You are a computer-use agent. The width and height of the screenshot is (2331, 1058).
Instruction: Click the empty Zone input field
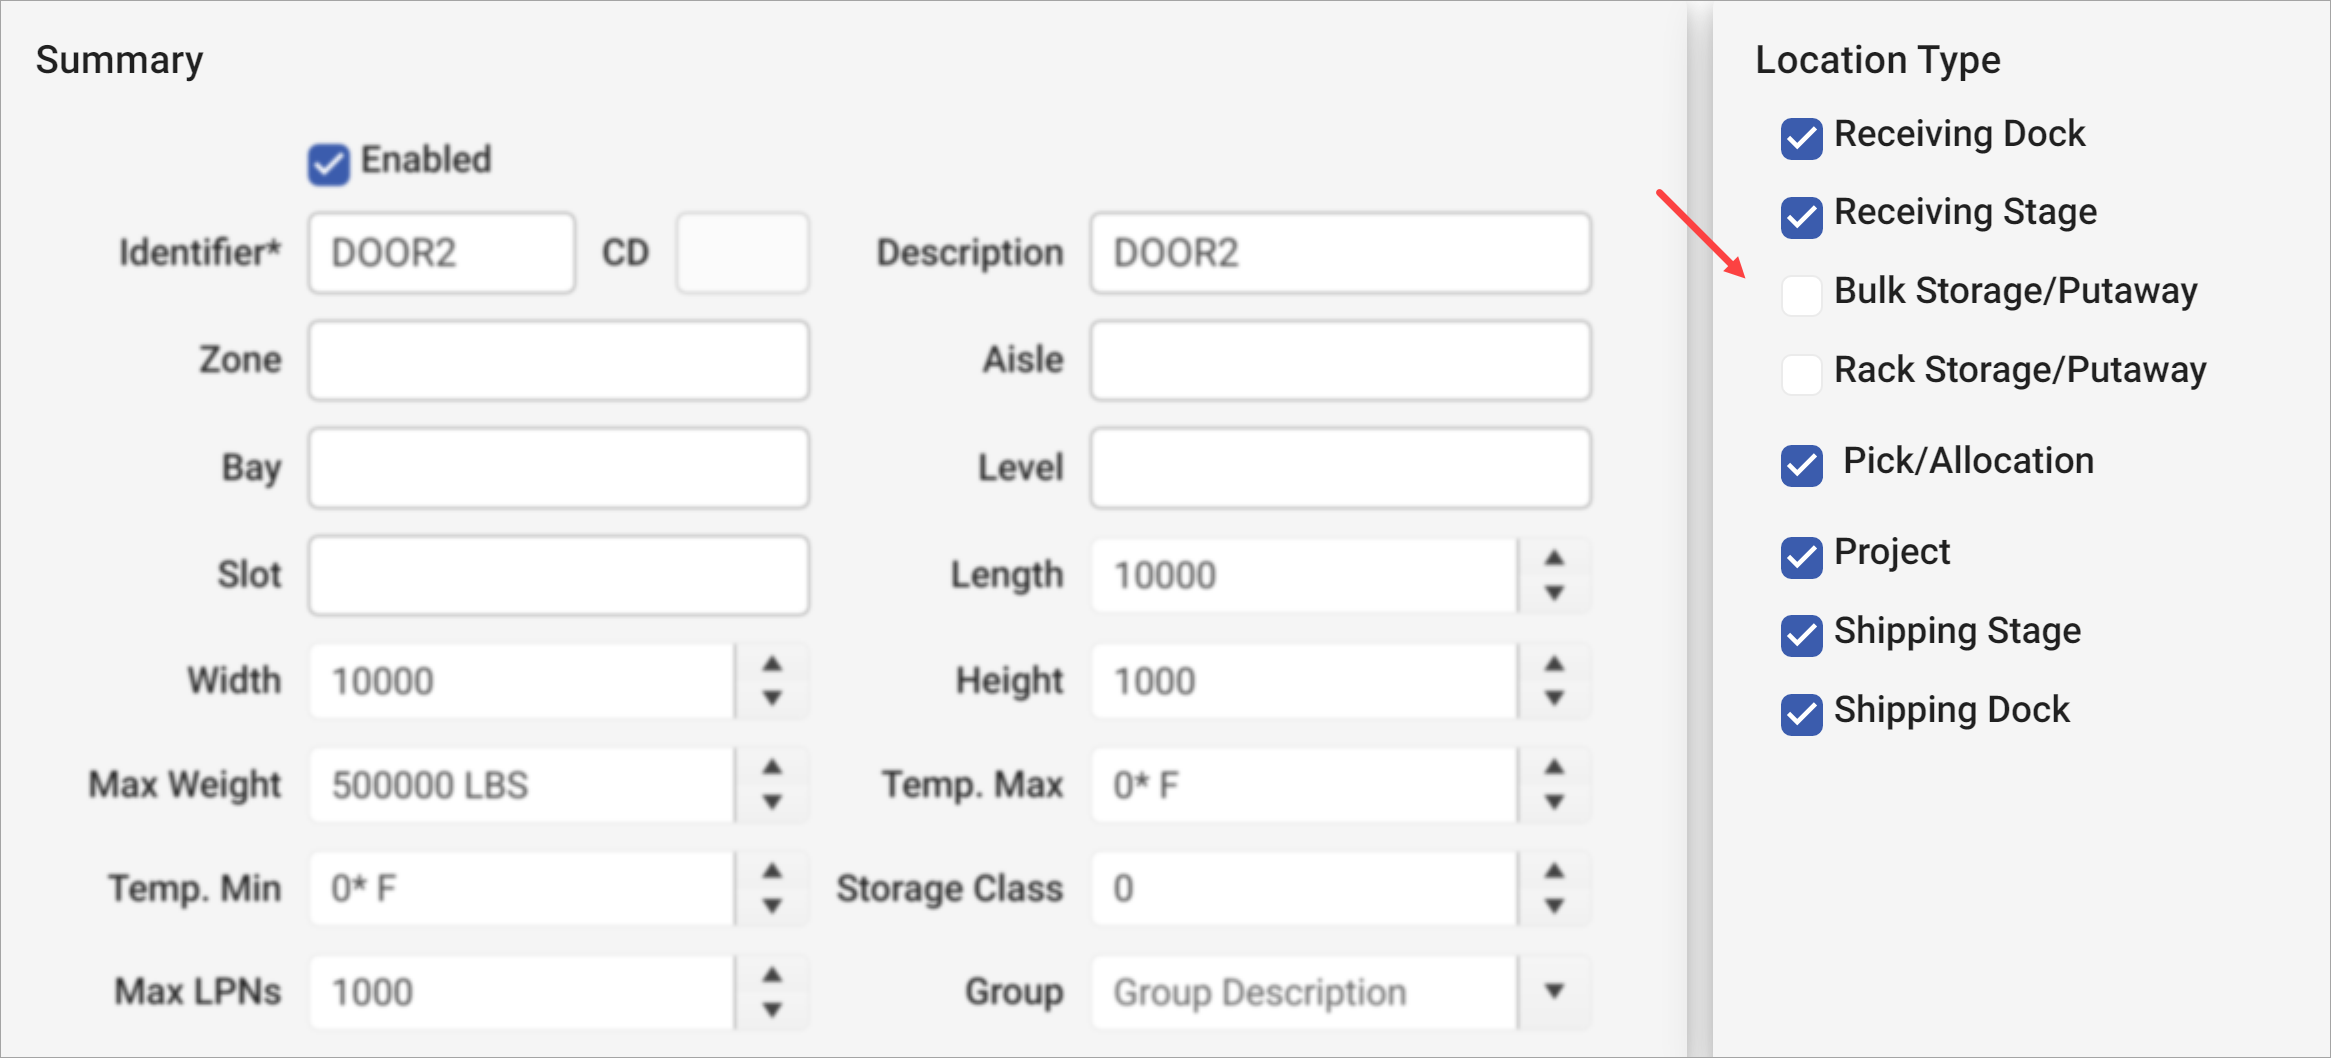557,360
